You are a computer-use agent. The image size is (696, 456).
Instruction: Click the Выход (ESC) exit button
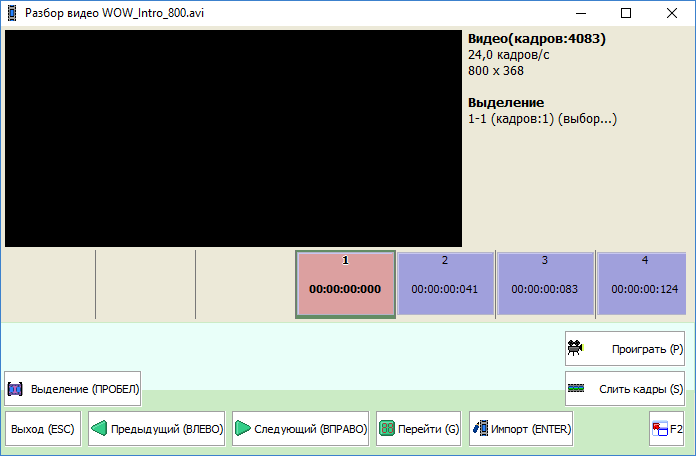coord(43,429)
